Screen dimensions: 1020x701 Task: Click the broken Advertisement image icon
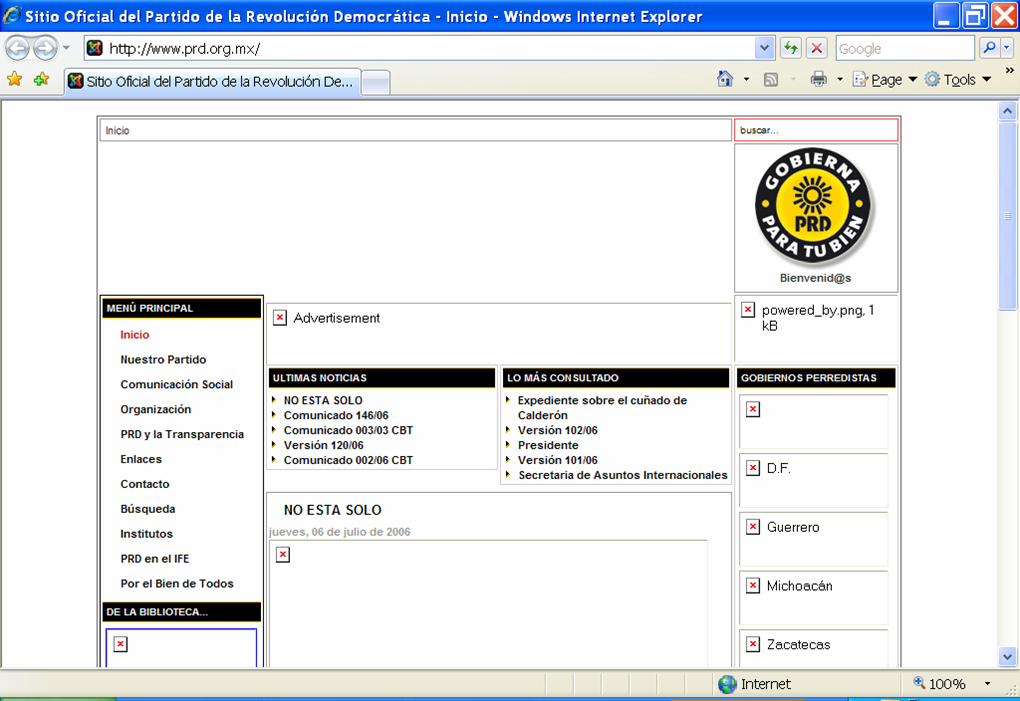pyautogui.click(x=280, y=317)
